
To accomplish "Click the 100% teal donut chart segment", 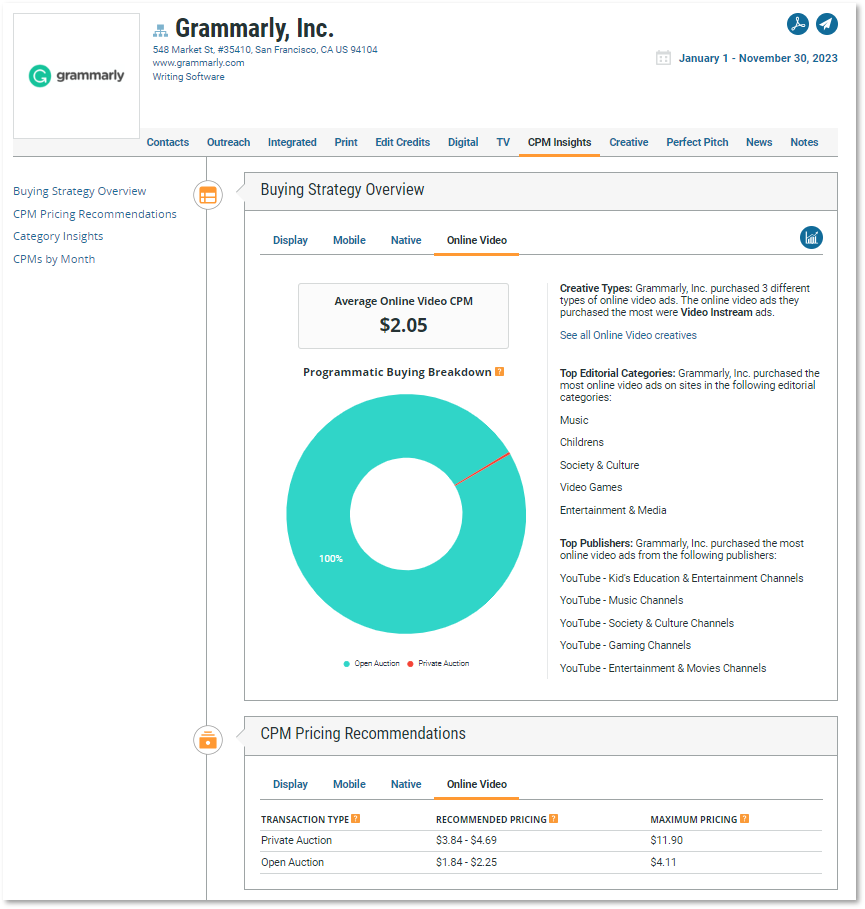I will [330, 558].
